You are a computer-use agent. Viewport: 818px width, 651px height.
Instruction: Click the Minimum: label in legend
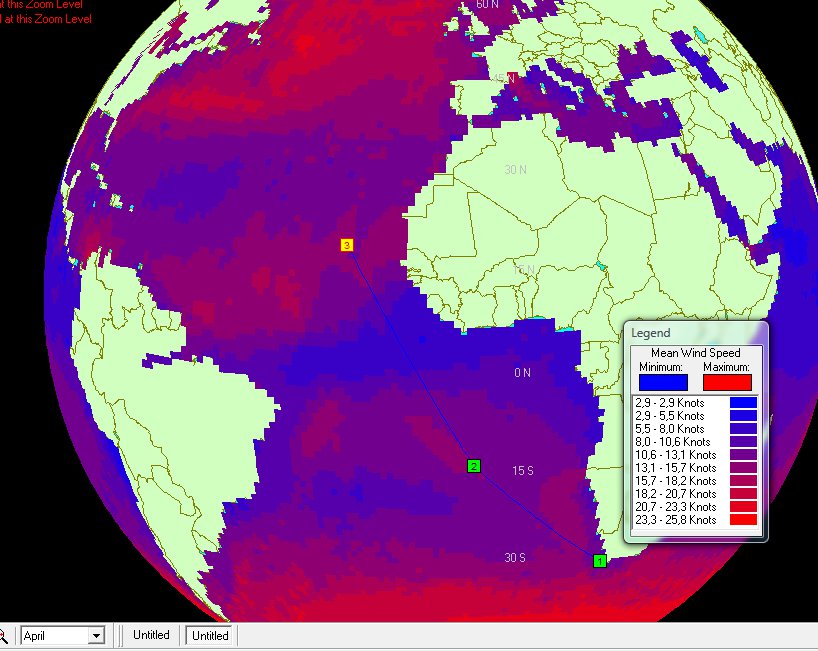(660, 367)
